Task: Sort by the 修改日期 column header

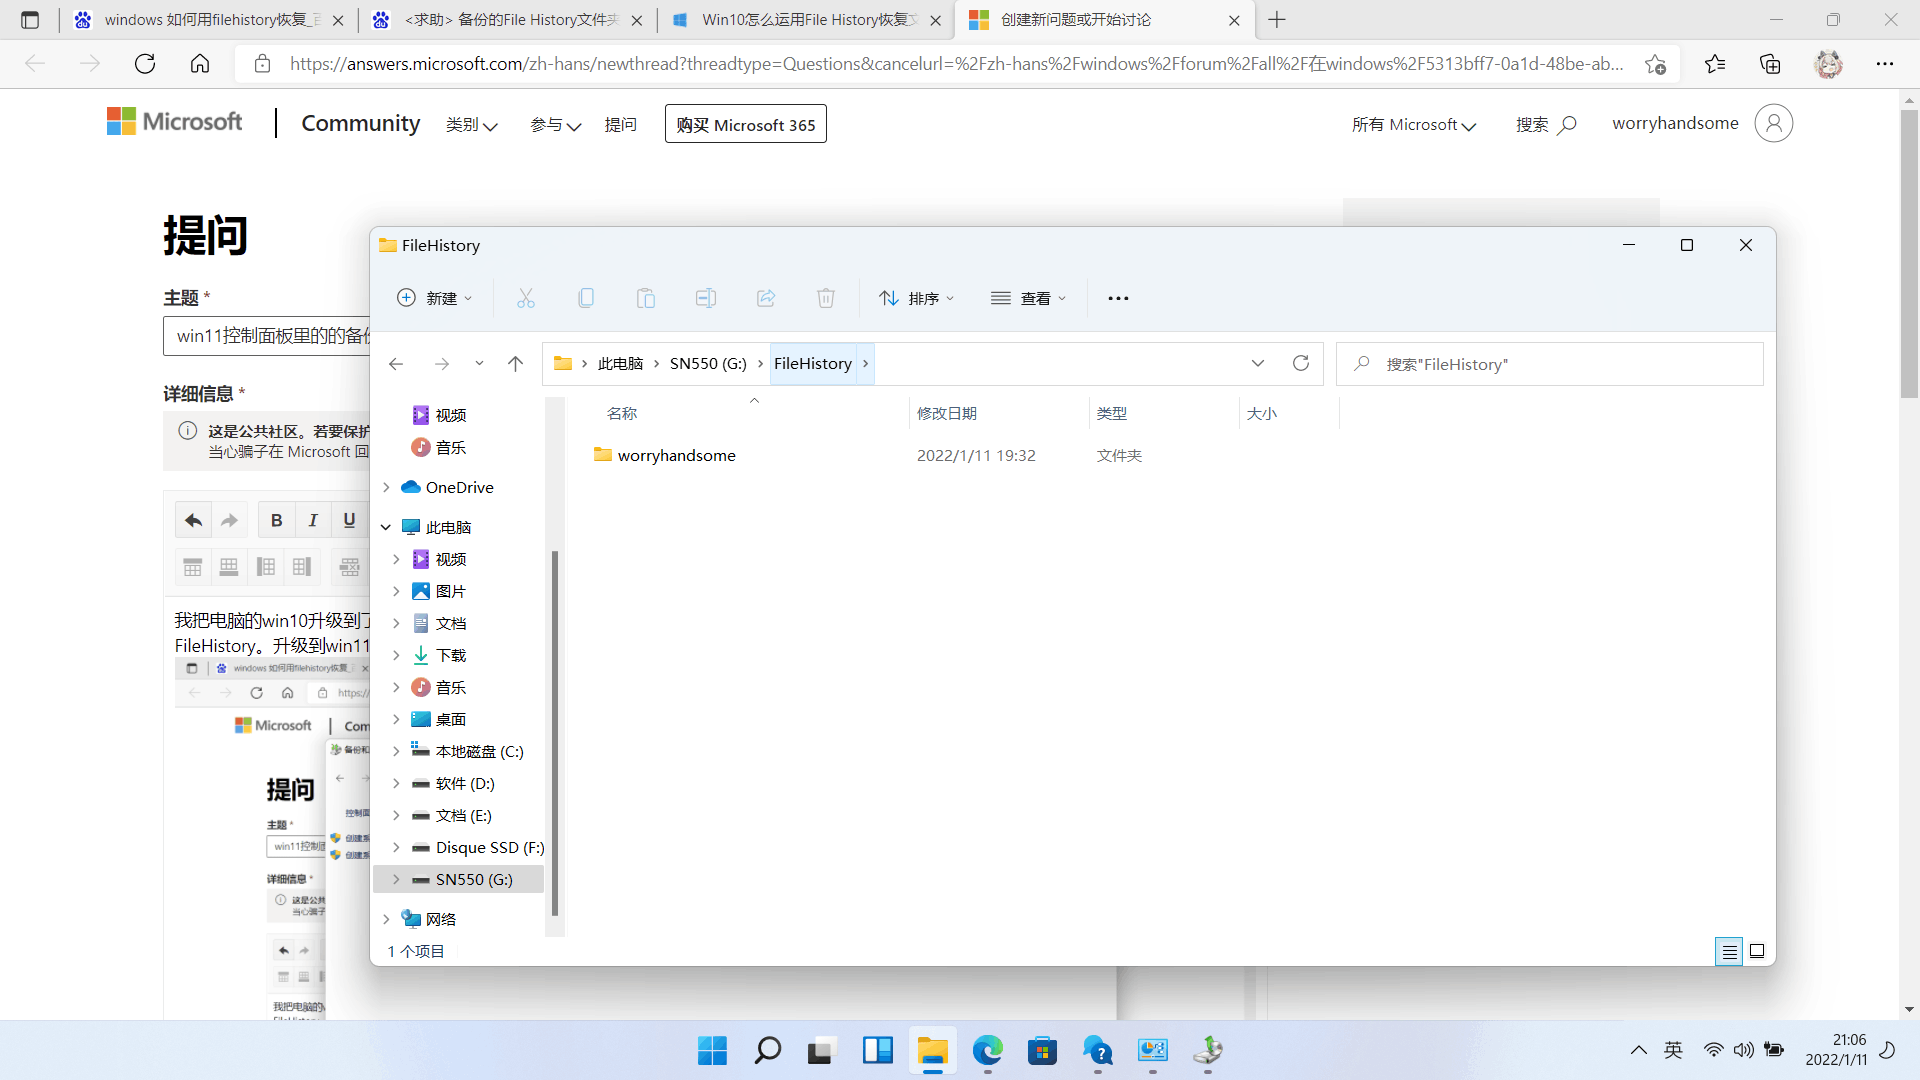Action: point(947,413)
